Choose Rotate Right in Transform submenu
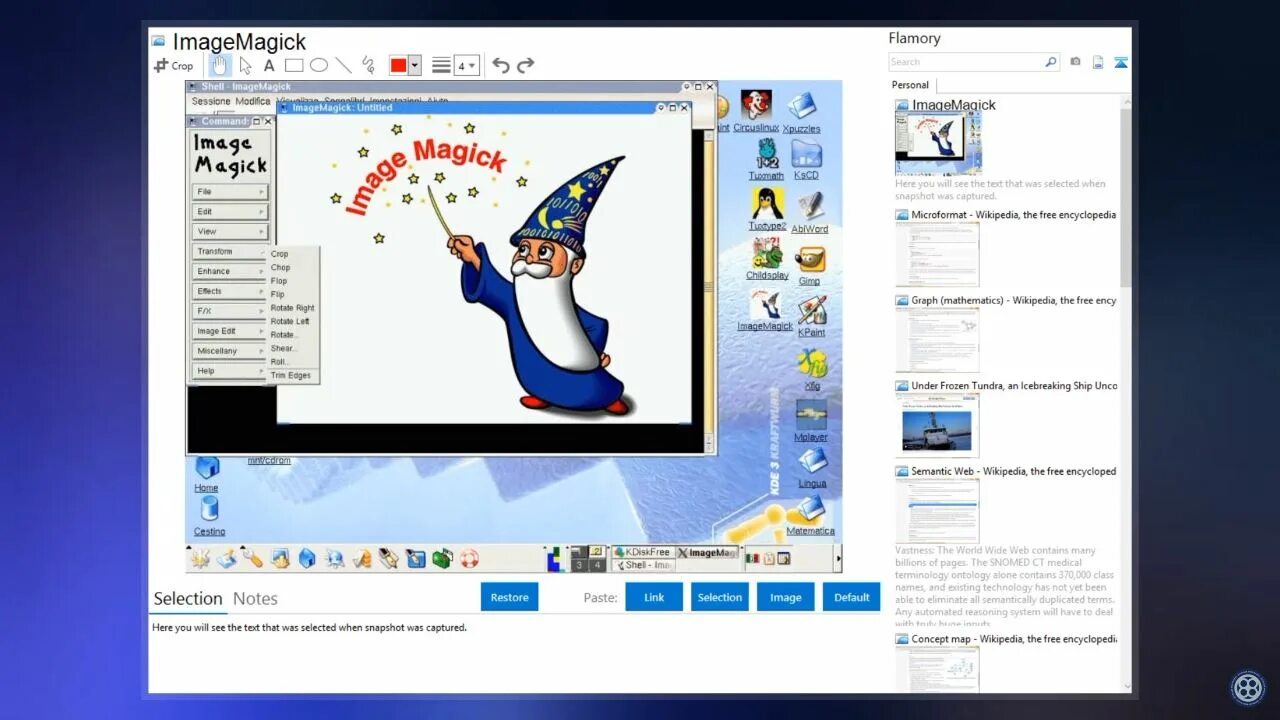Viewport: 1280px width, 720px height. point(292,308)
